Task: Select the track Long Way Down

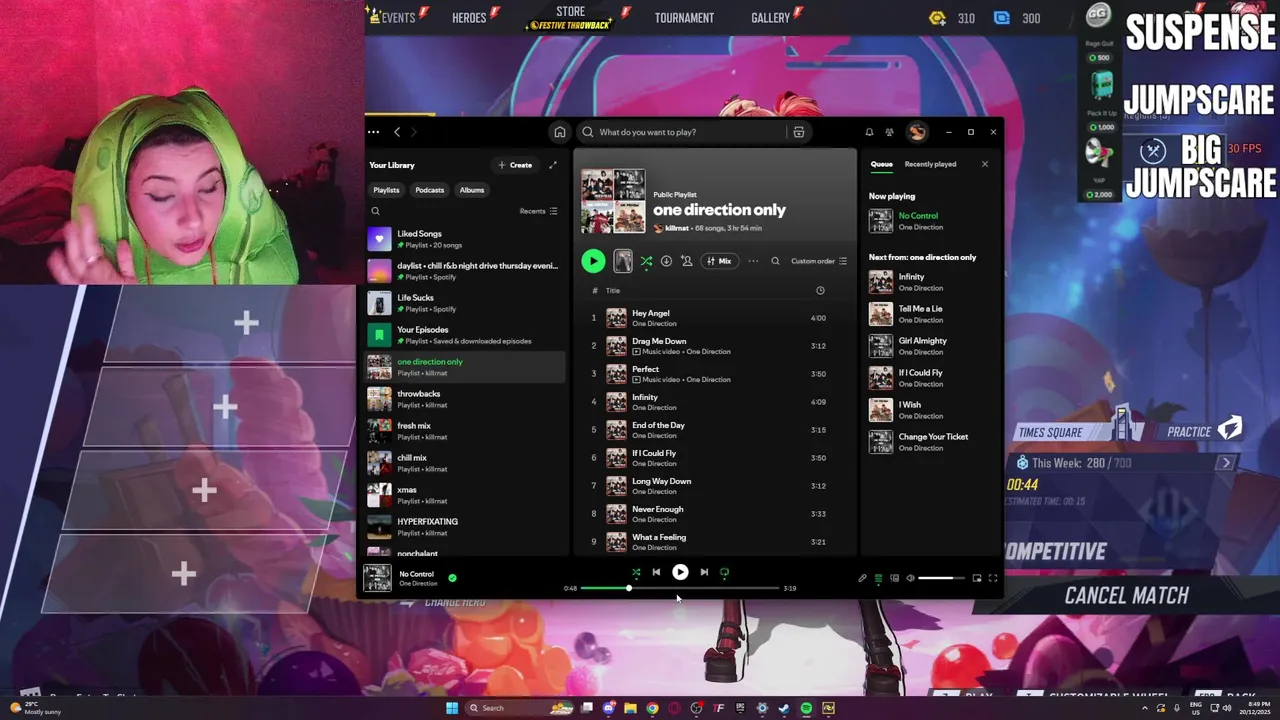Action: [715, 486]
